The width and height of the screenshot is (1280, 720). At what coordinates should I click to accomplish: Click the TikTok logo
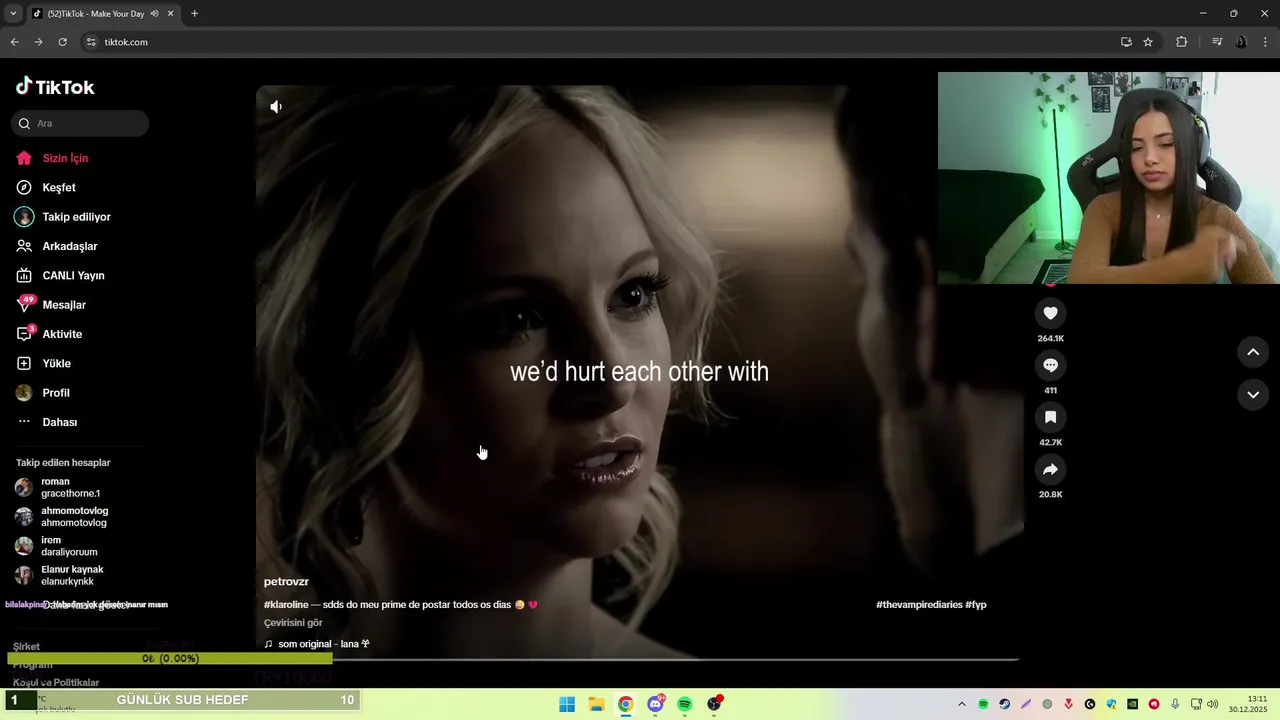click(x=55, y=86)
